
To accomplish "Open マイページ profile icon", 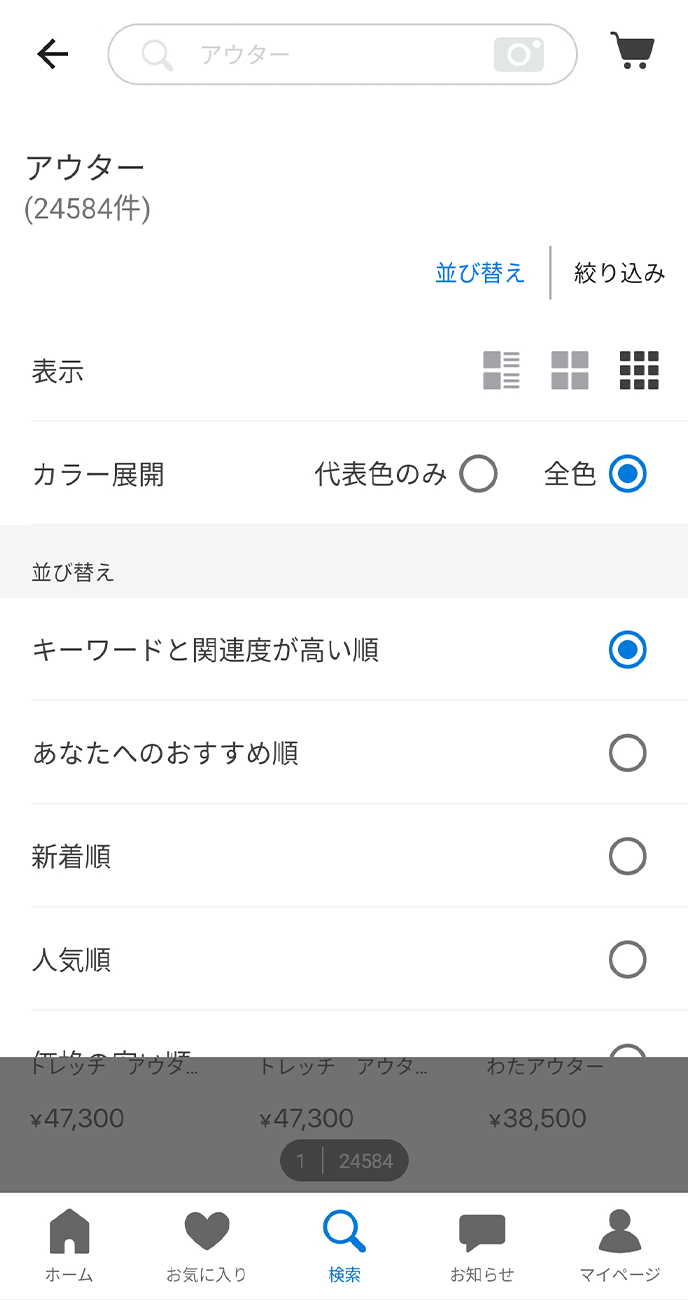I will pos(620,1244).
